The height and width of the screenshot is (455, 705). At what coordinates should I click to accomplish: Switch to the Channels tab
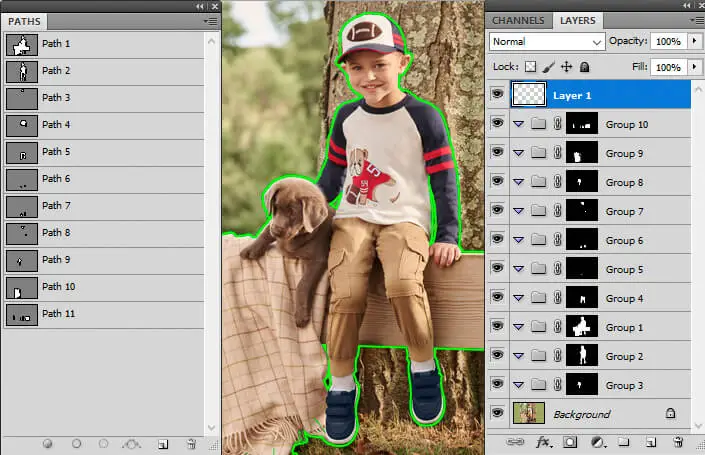(x=519, y=20)
